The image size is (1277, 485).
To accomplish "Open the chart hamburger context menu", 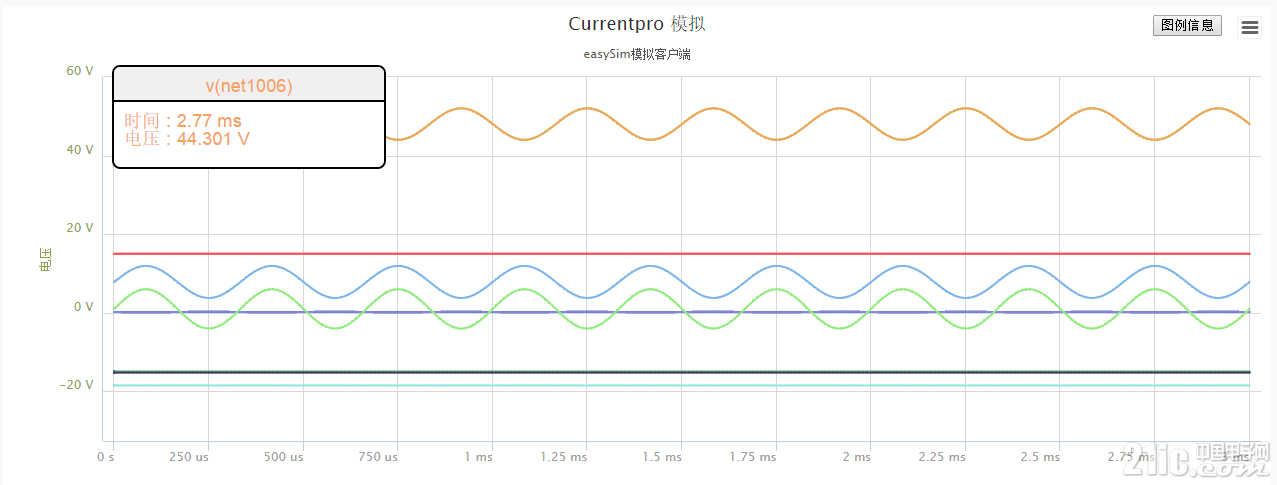I will (1249, 28).
